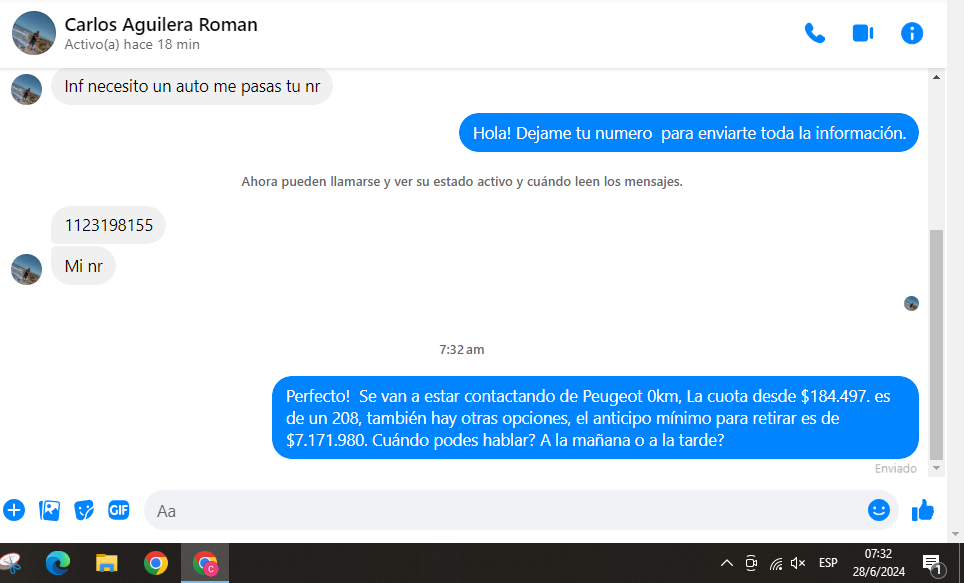Image resolution: width=964 pixels, height=583 pixels.
Task: Open the Snipping tool taskbar icon
Action: (x=10, y=563)
